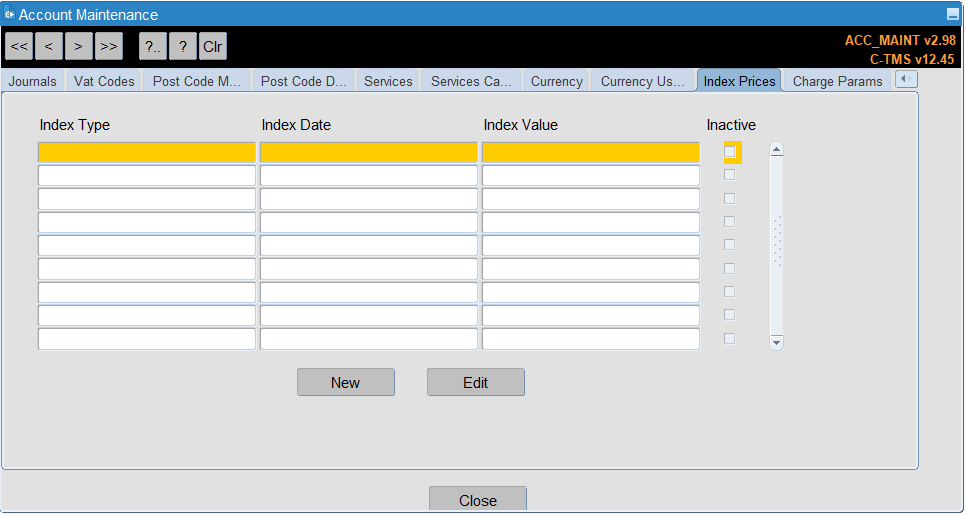
Task: Tick the Inactive checkbox in eighth row
Action: [x=729, y=315]
